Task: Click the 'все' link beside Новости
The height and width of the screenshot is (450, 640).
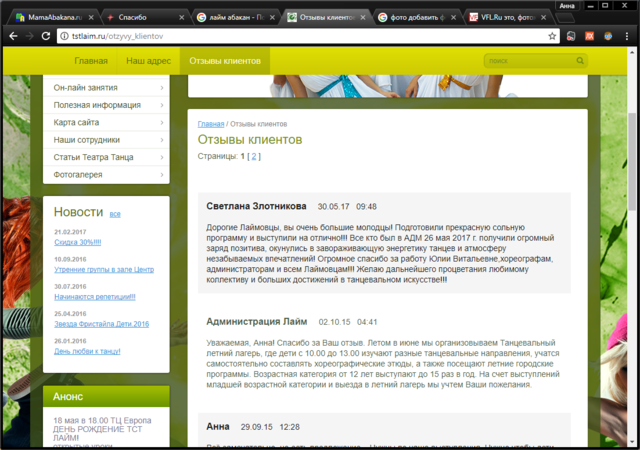Action: point(115,214)
